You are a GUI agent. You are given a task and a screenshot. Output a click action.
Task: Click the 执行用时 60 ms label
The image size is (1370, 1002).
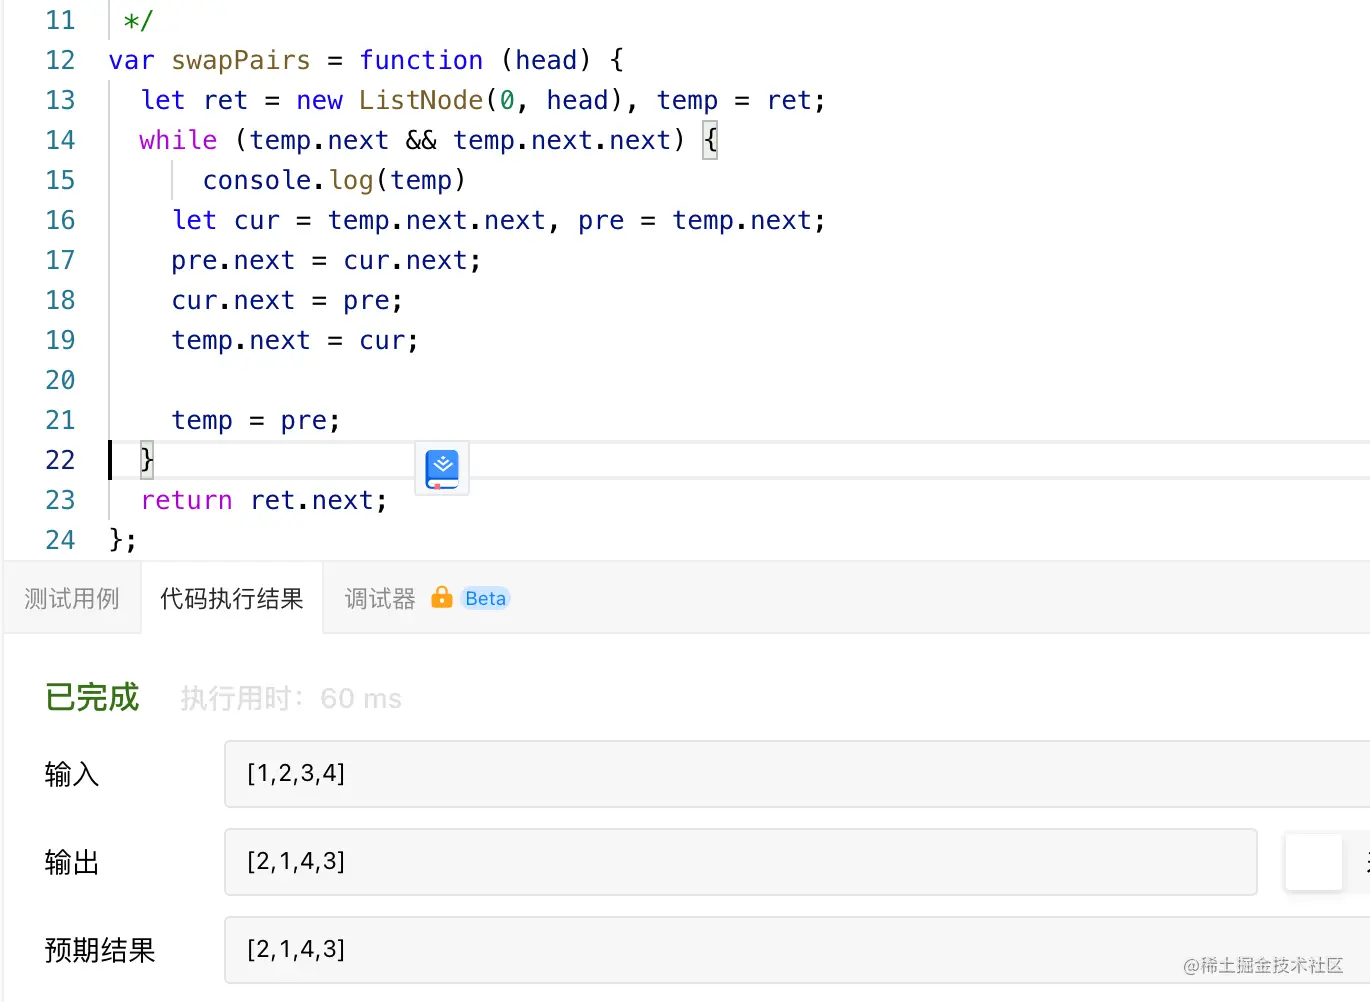click(291, 698)
